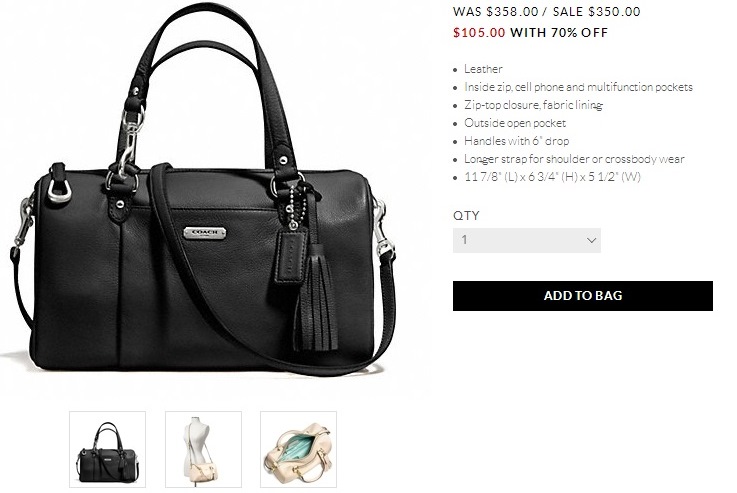Click the red $105.00 price

(x=479, y=32)
